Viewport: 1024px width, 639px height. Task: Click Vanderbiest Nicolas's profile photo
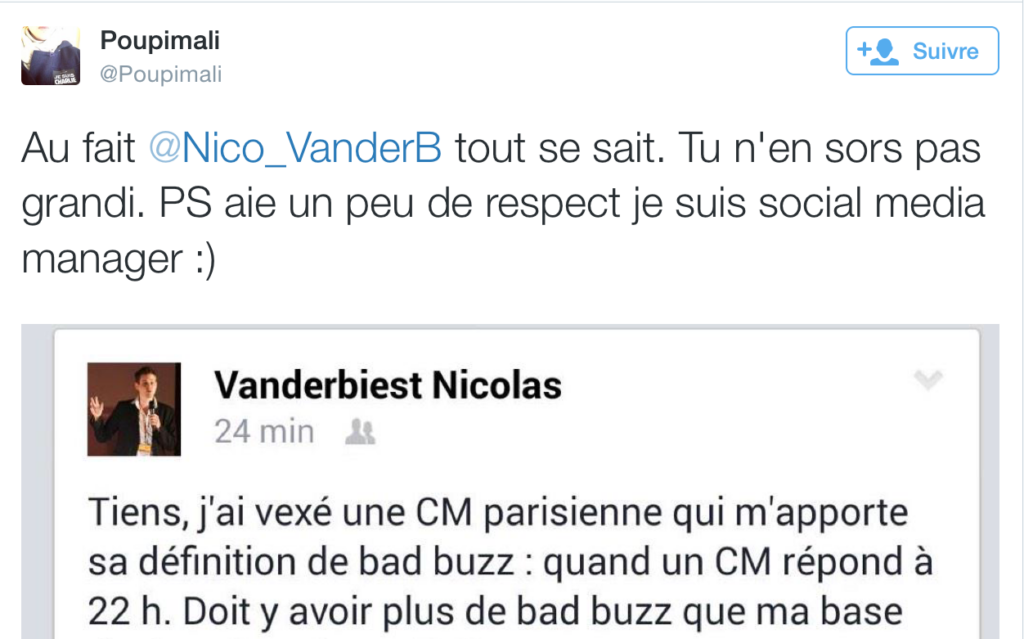tap(134, 409)
